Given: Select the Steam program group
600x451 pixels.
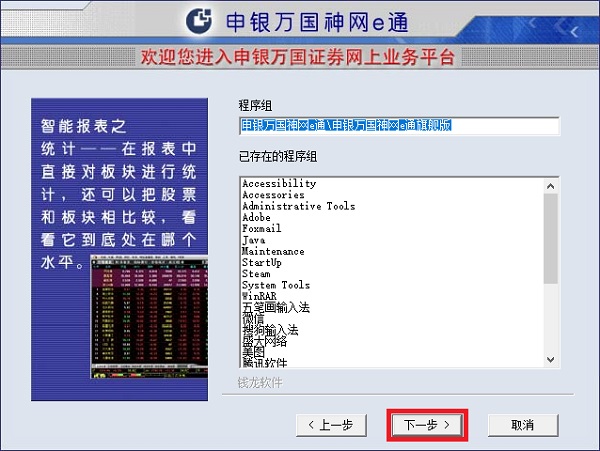Looking at the screenshot, I should tap(256, 274).
